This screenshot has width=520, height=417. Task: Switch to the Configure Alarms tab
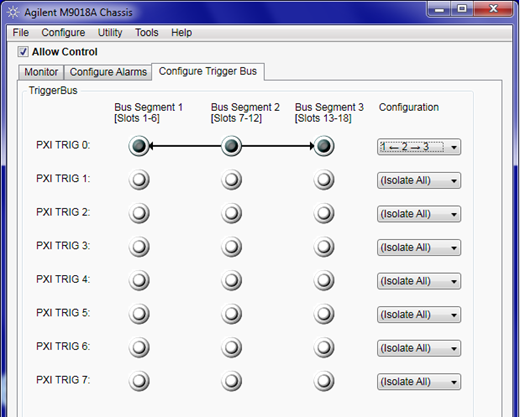108,72
